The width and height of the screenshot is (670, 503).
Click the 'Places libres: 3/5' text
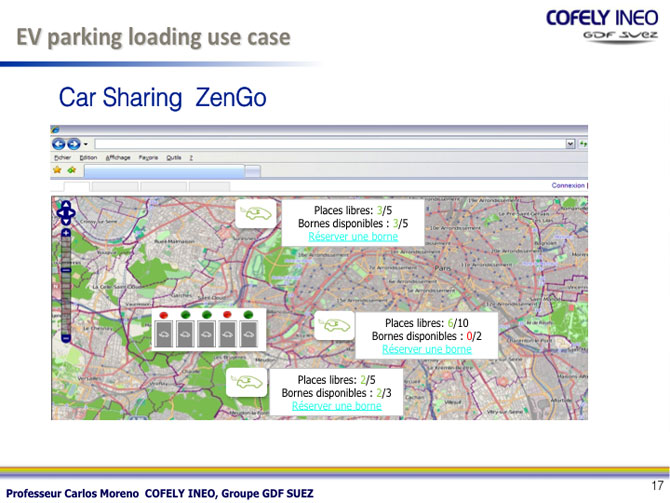353,210
